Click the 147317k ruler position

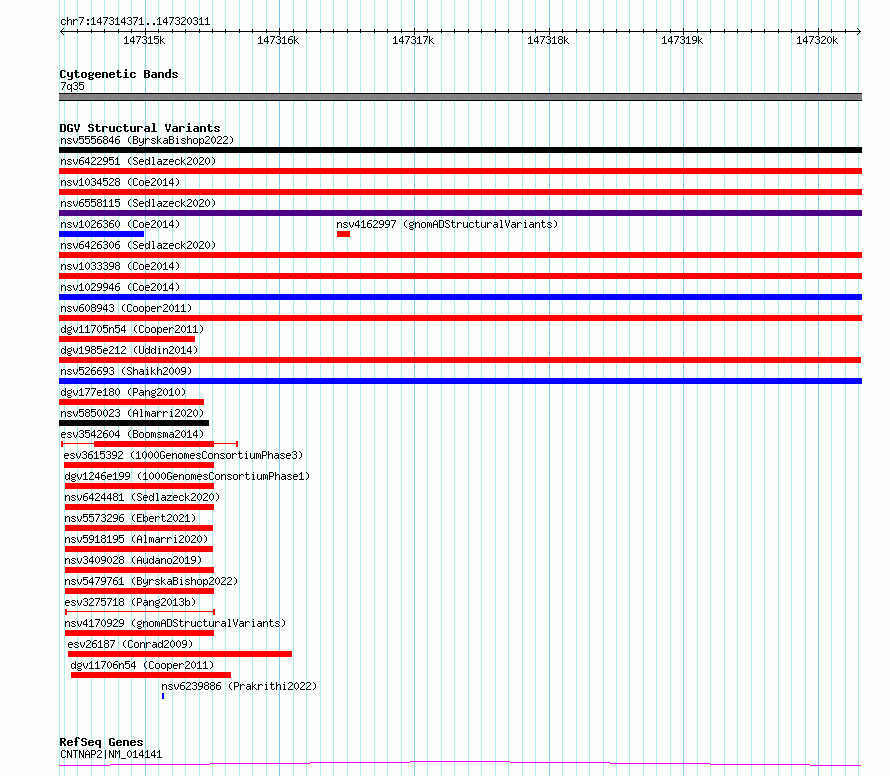pos(413,40)
